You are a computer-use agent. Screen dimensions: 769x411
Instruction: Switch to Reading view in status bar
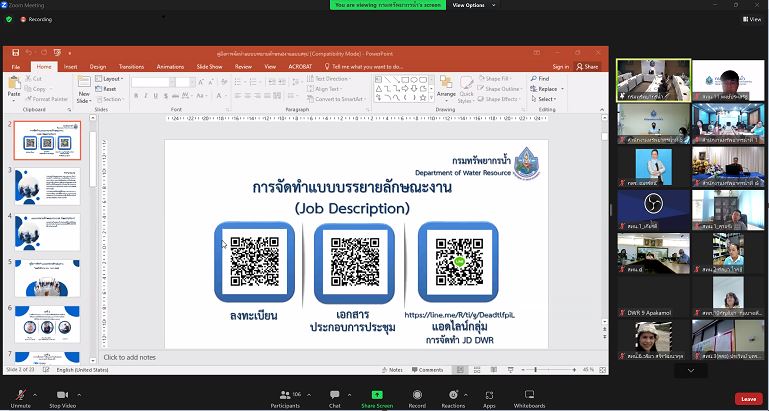click(494, 370)
